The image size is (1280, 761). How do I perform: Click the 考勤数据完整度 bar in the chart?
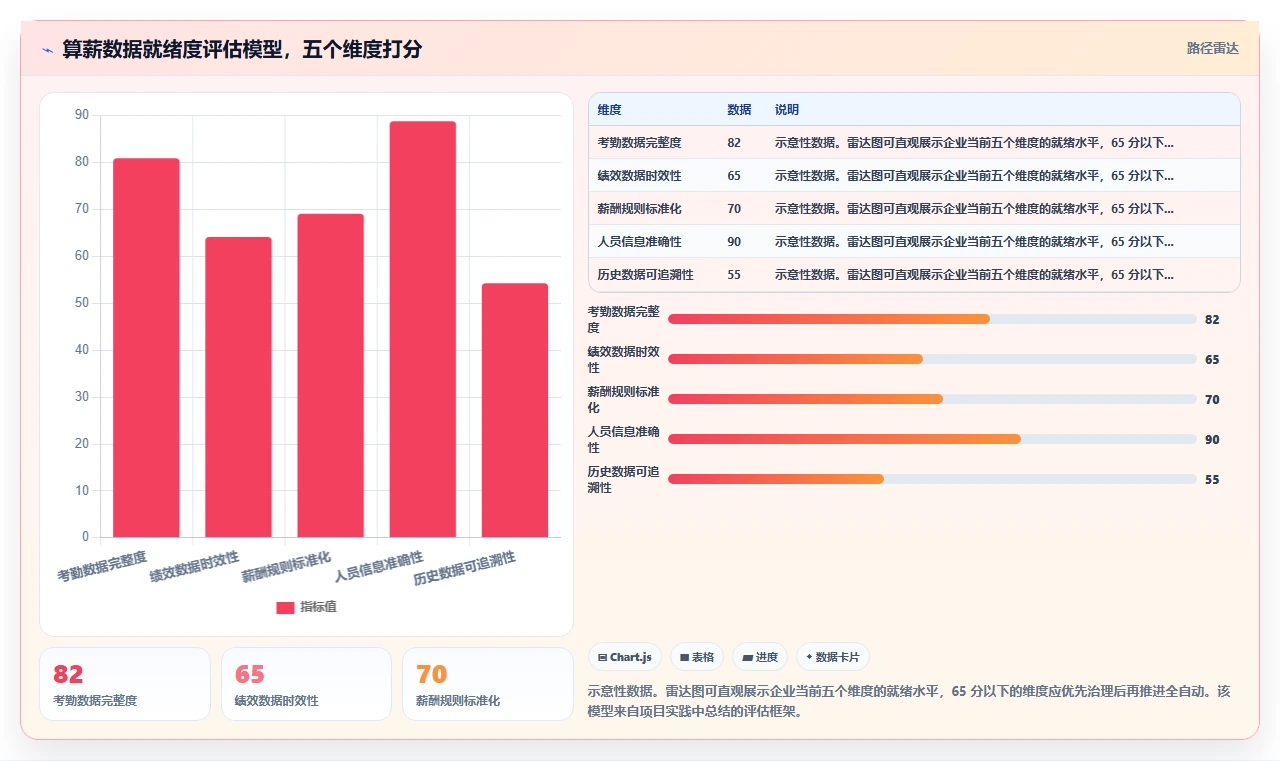click(x=146, y=348)
